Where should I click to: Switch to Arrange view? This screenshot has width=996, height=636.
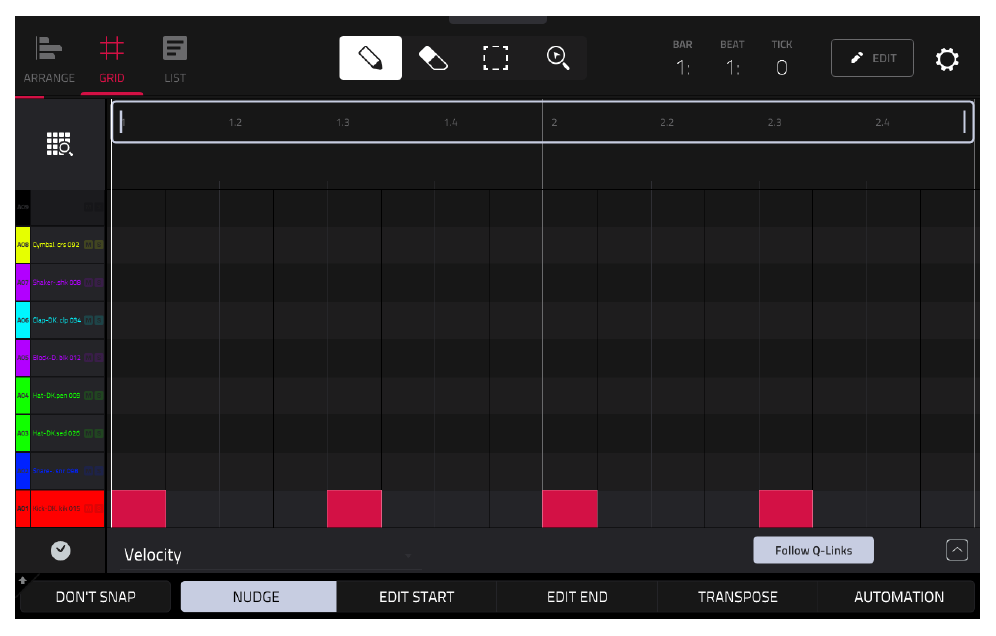(x=49, y=60)
